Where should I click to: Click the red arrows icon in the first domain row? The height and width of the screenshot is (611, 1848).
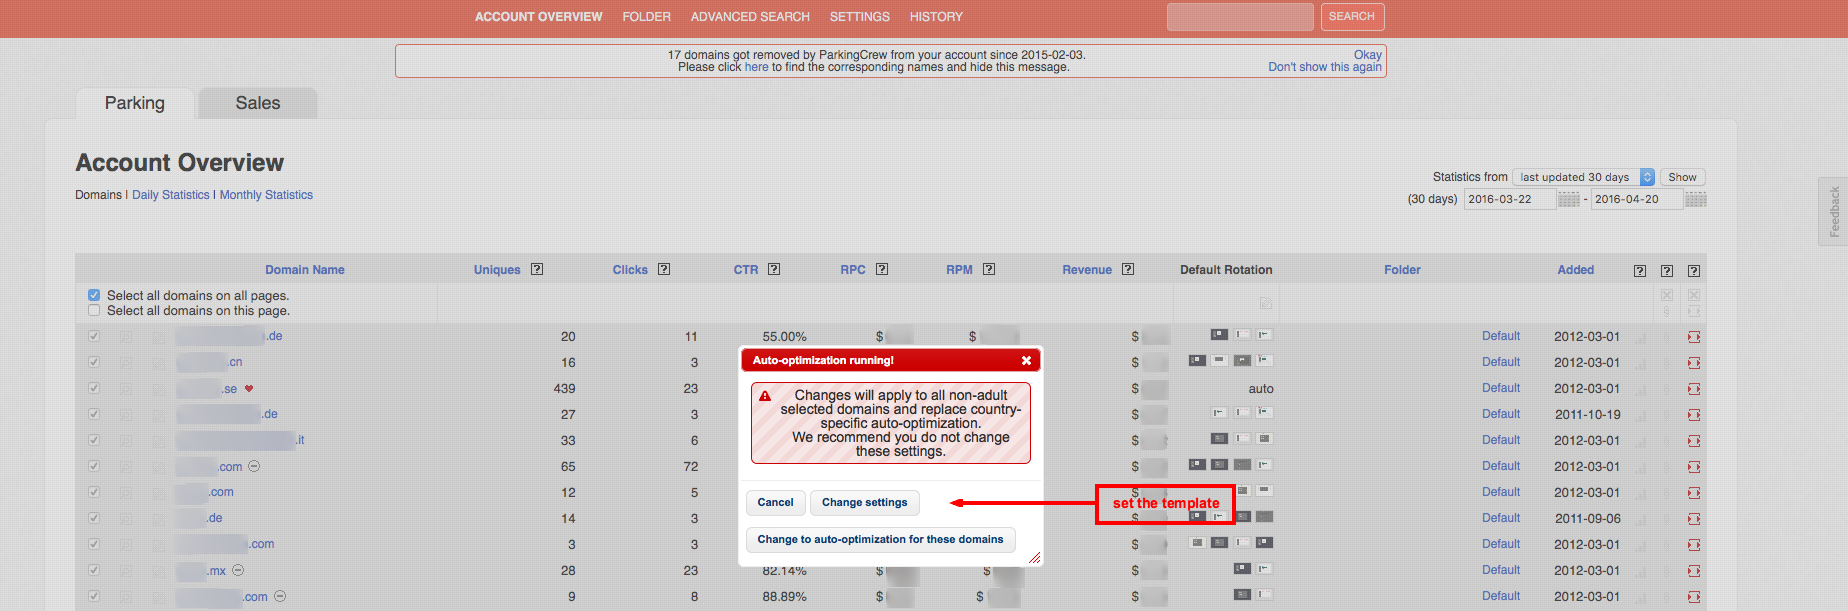point(1694,337)
